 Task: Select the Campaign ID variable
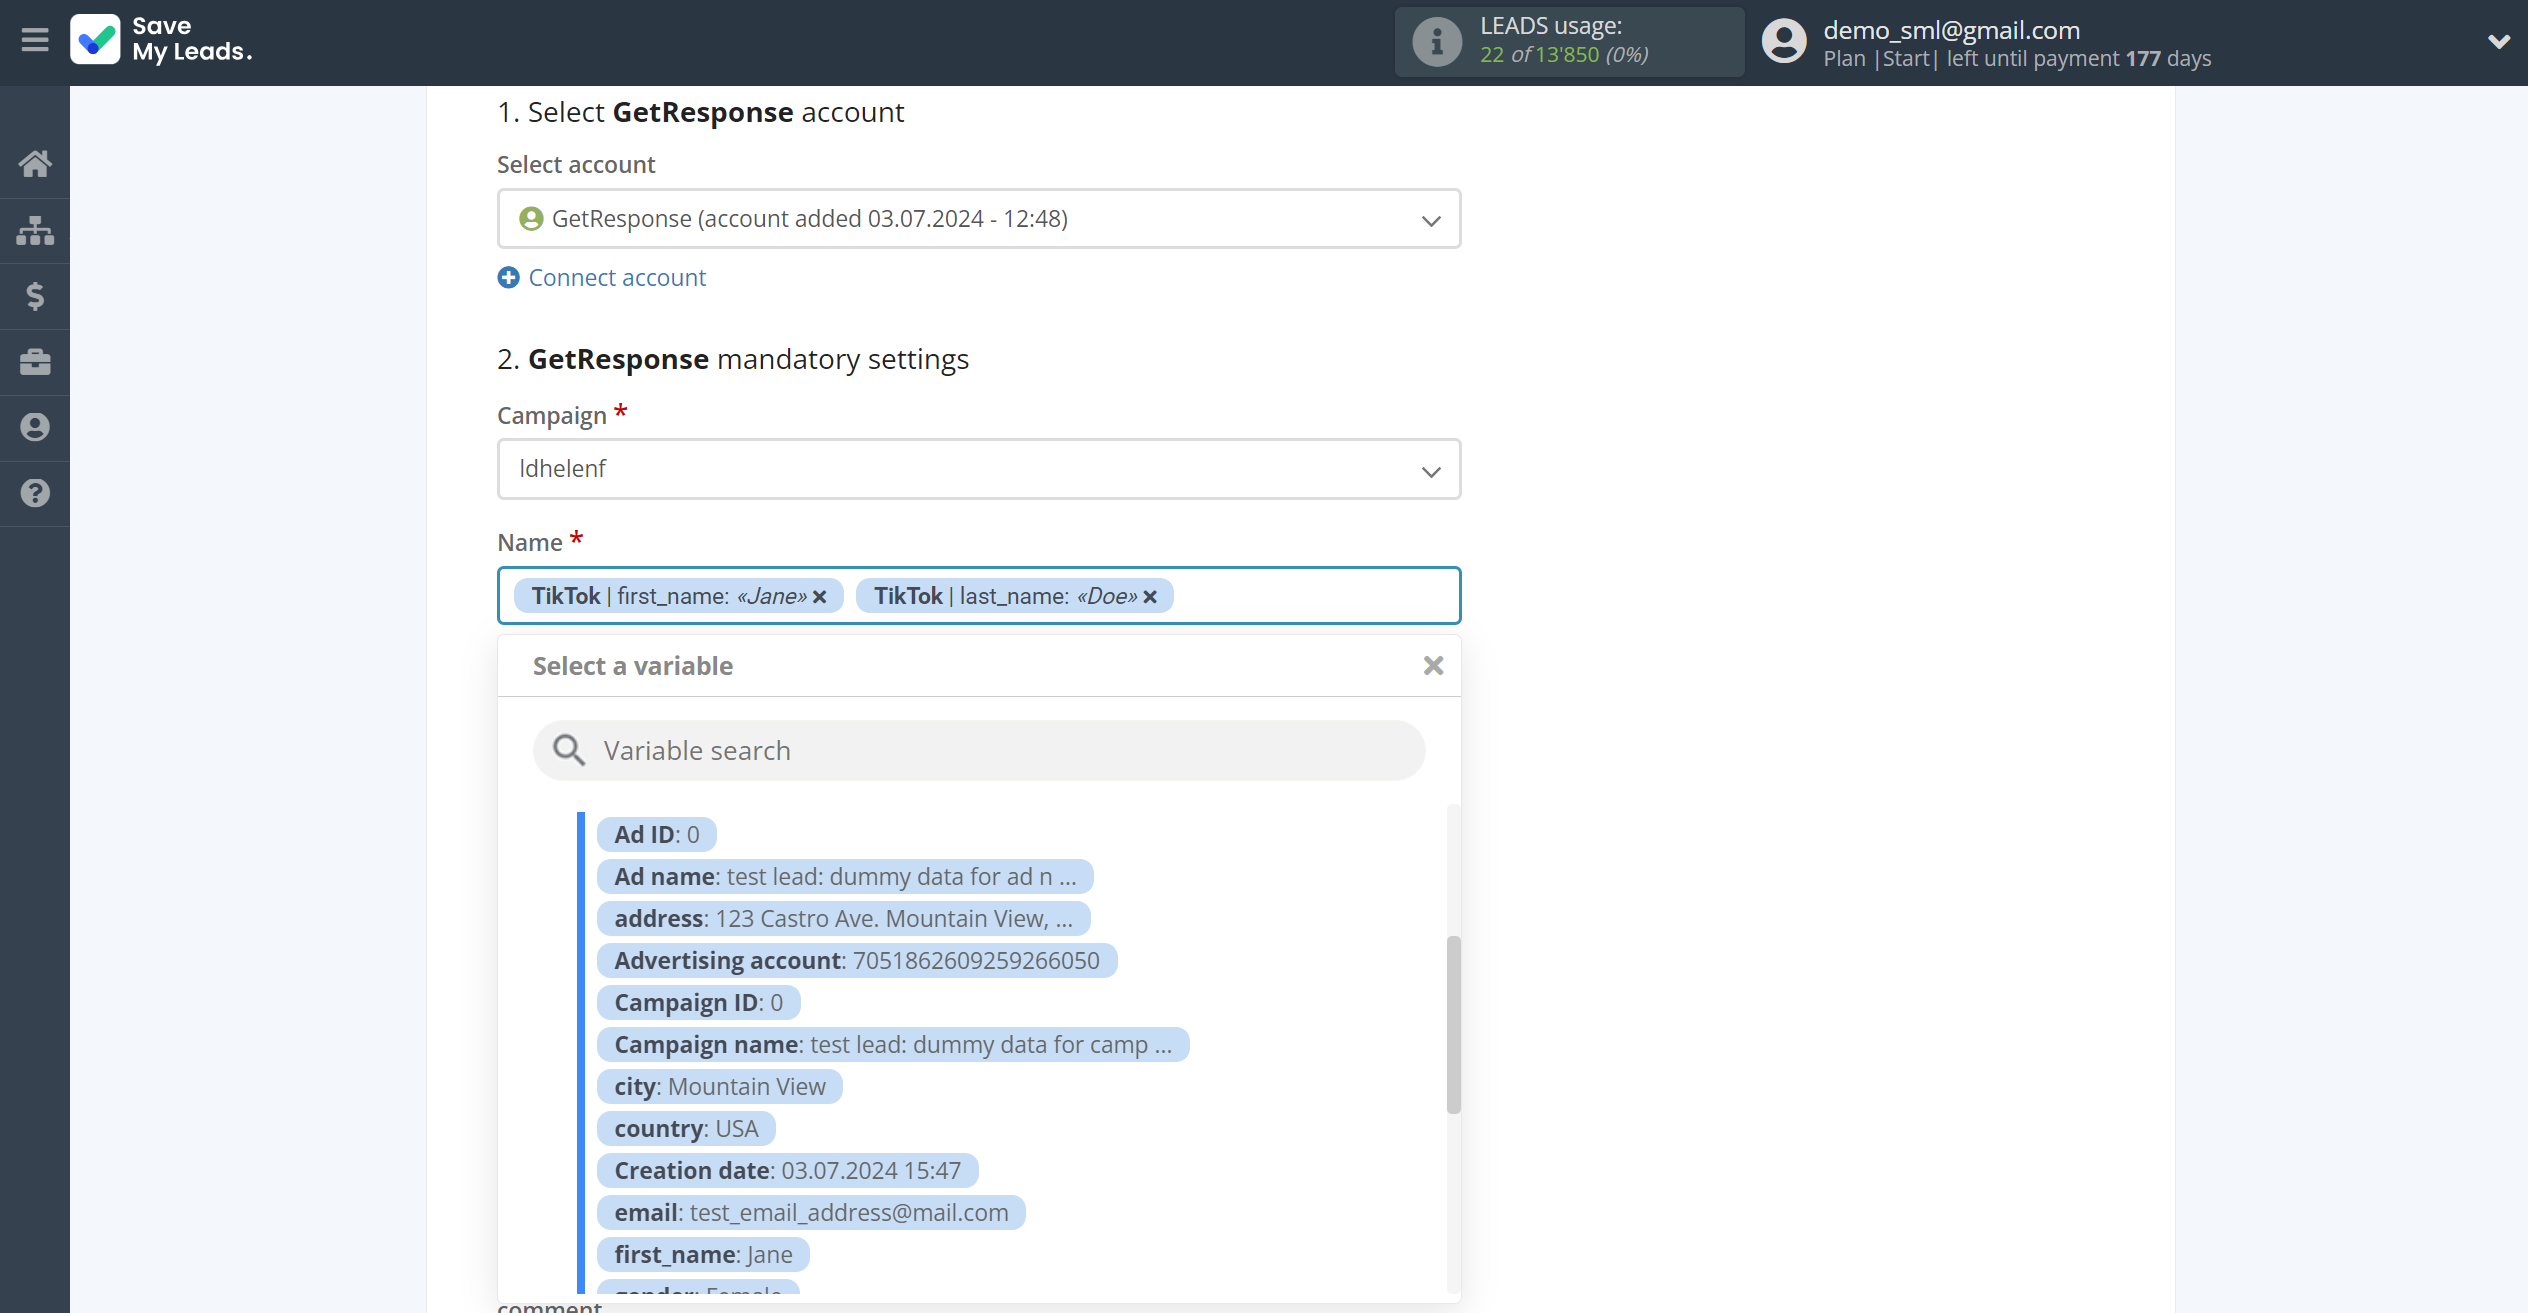coord(699,1003)
